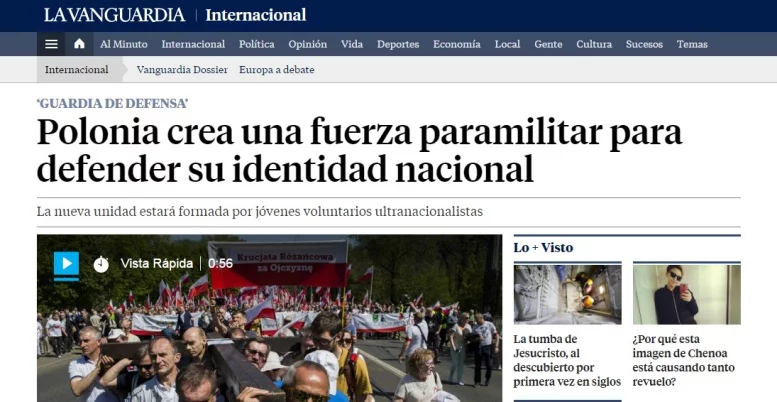Viewport: 777px width, 402px height.
Task: Go to the home page icon
Action: [x=80, y=44]
